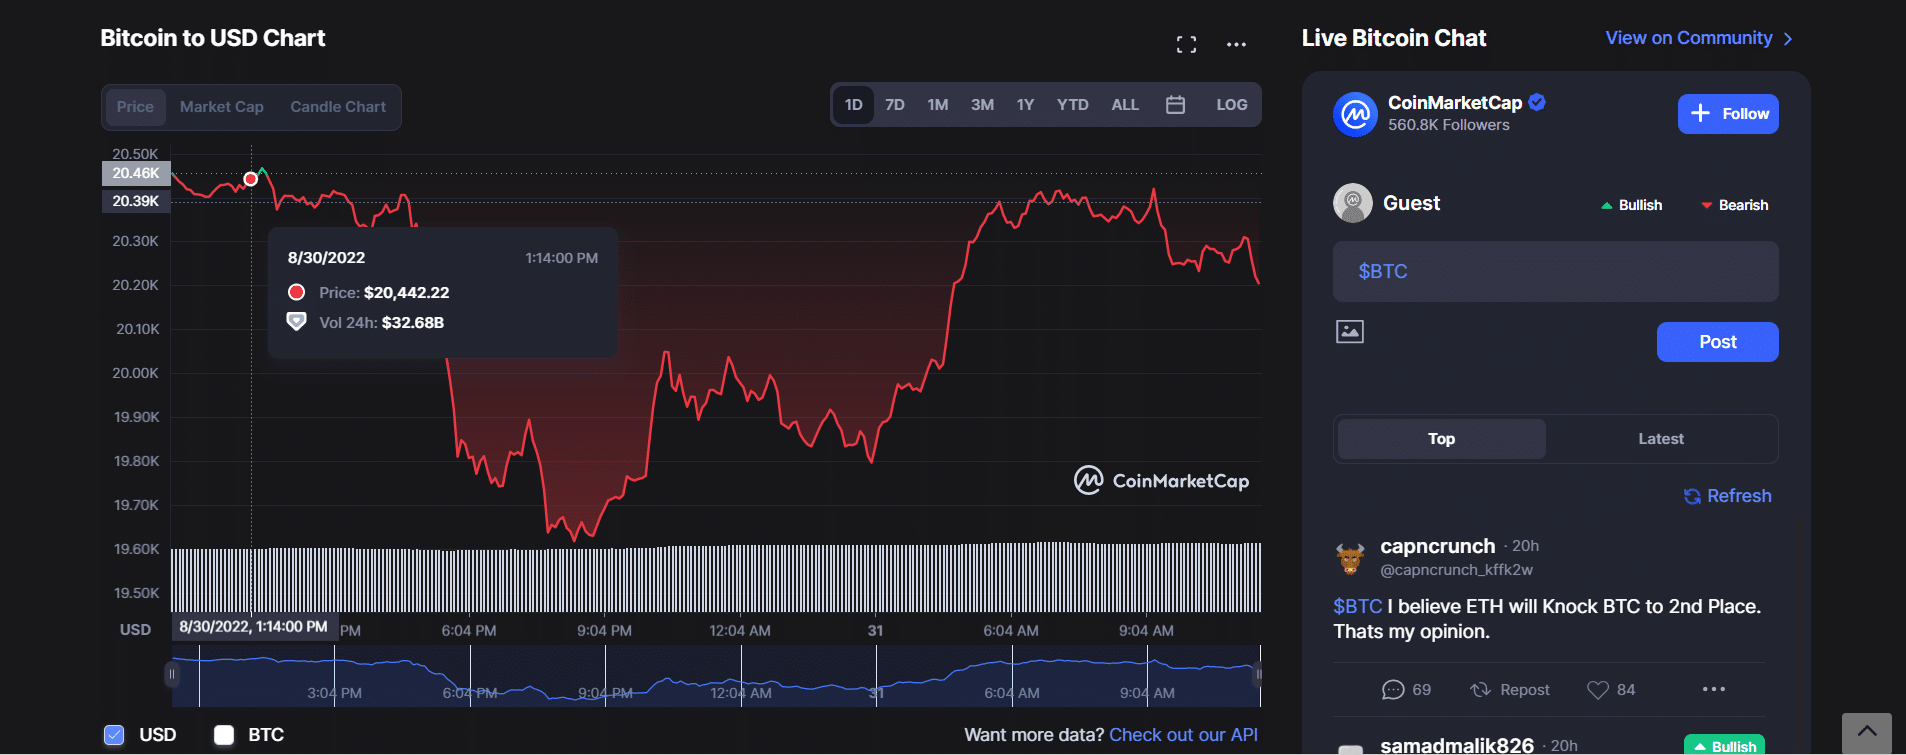
Task: Open capncrunch post more options menu
Action: click(x=1714, y=689)
